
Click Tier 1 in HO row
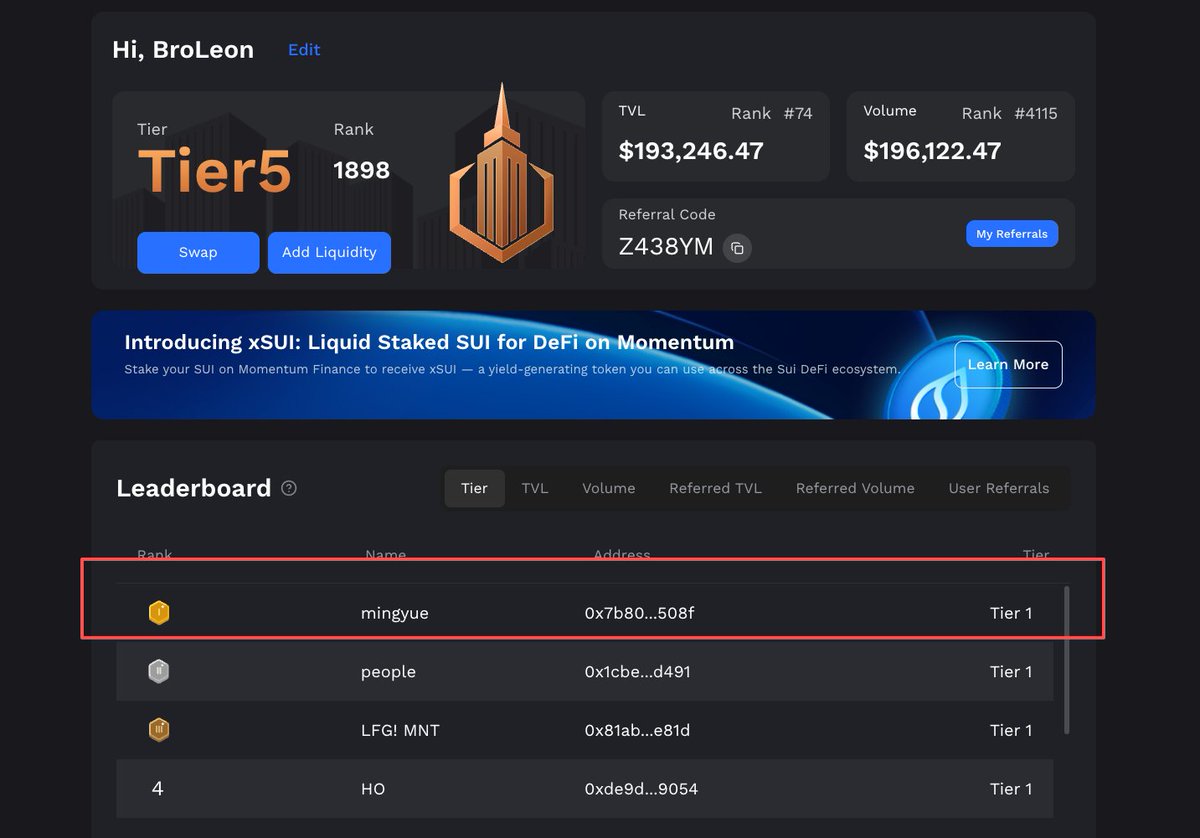(x=1011, y=789)
